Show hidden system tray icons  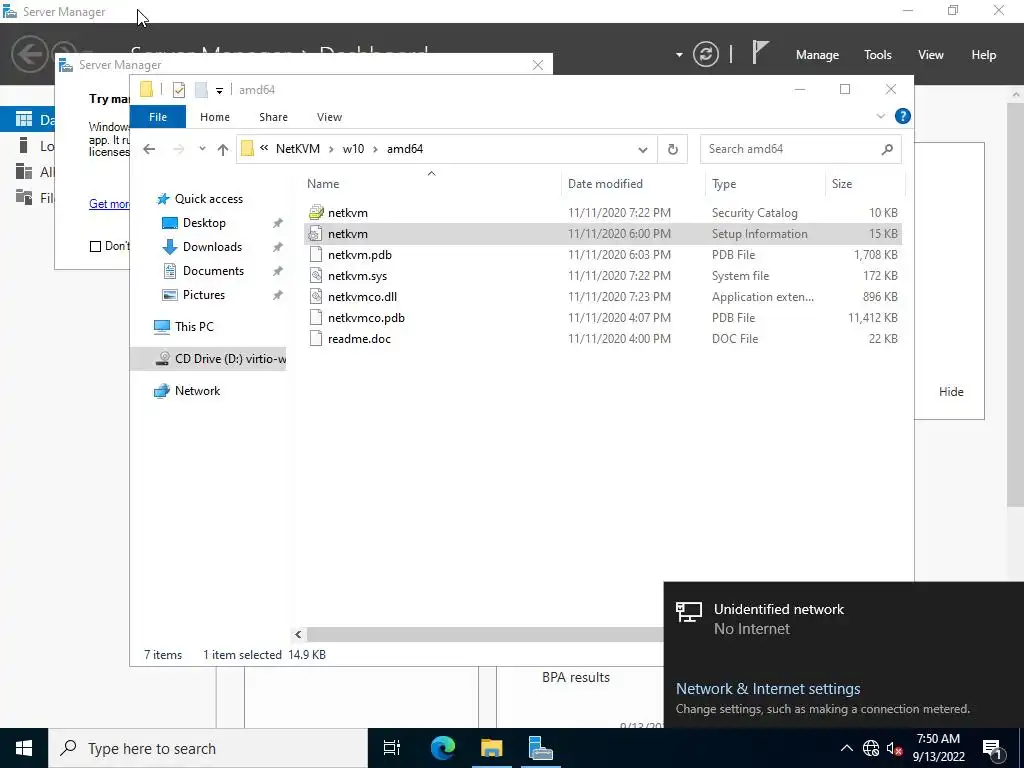[846, 748]
